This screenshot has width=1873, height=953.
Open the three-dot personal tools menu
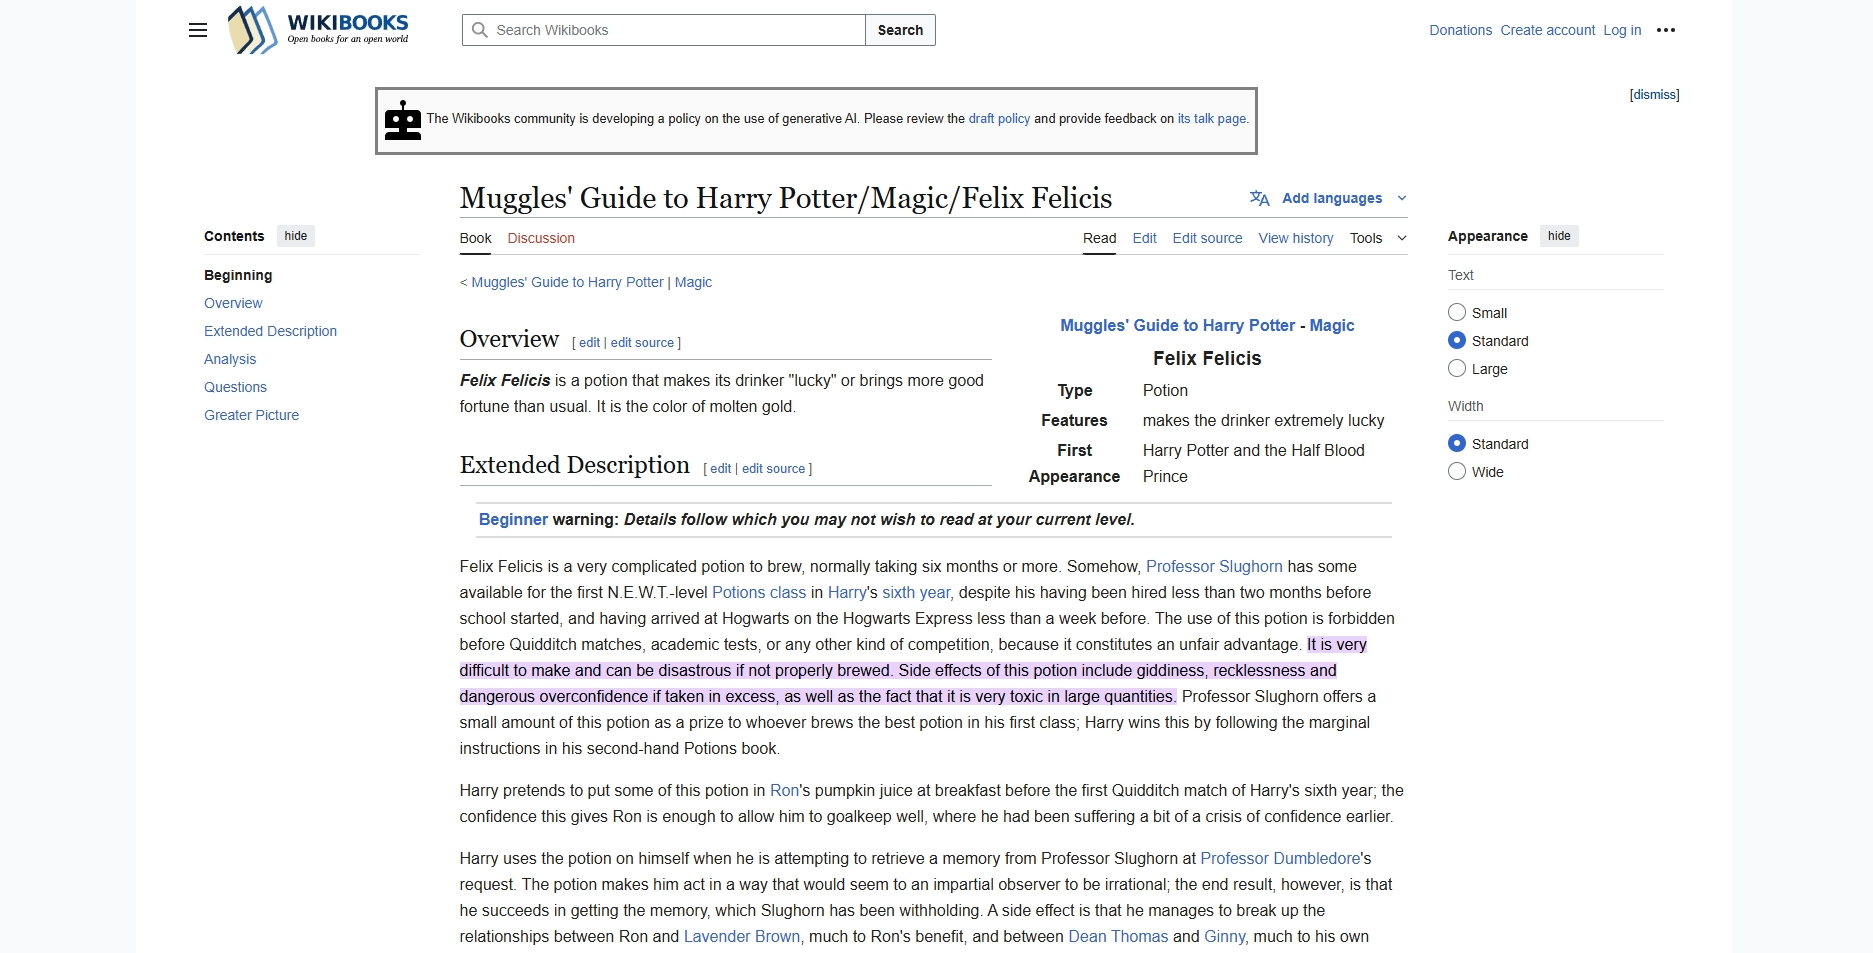[1665, 30]
